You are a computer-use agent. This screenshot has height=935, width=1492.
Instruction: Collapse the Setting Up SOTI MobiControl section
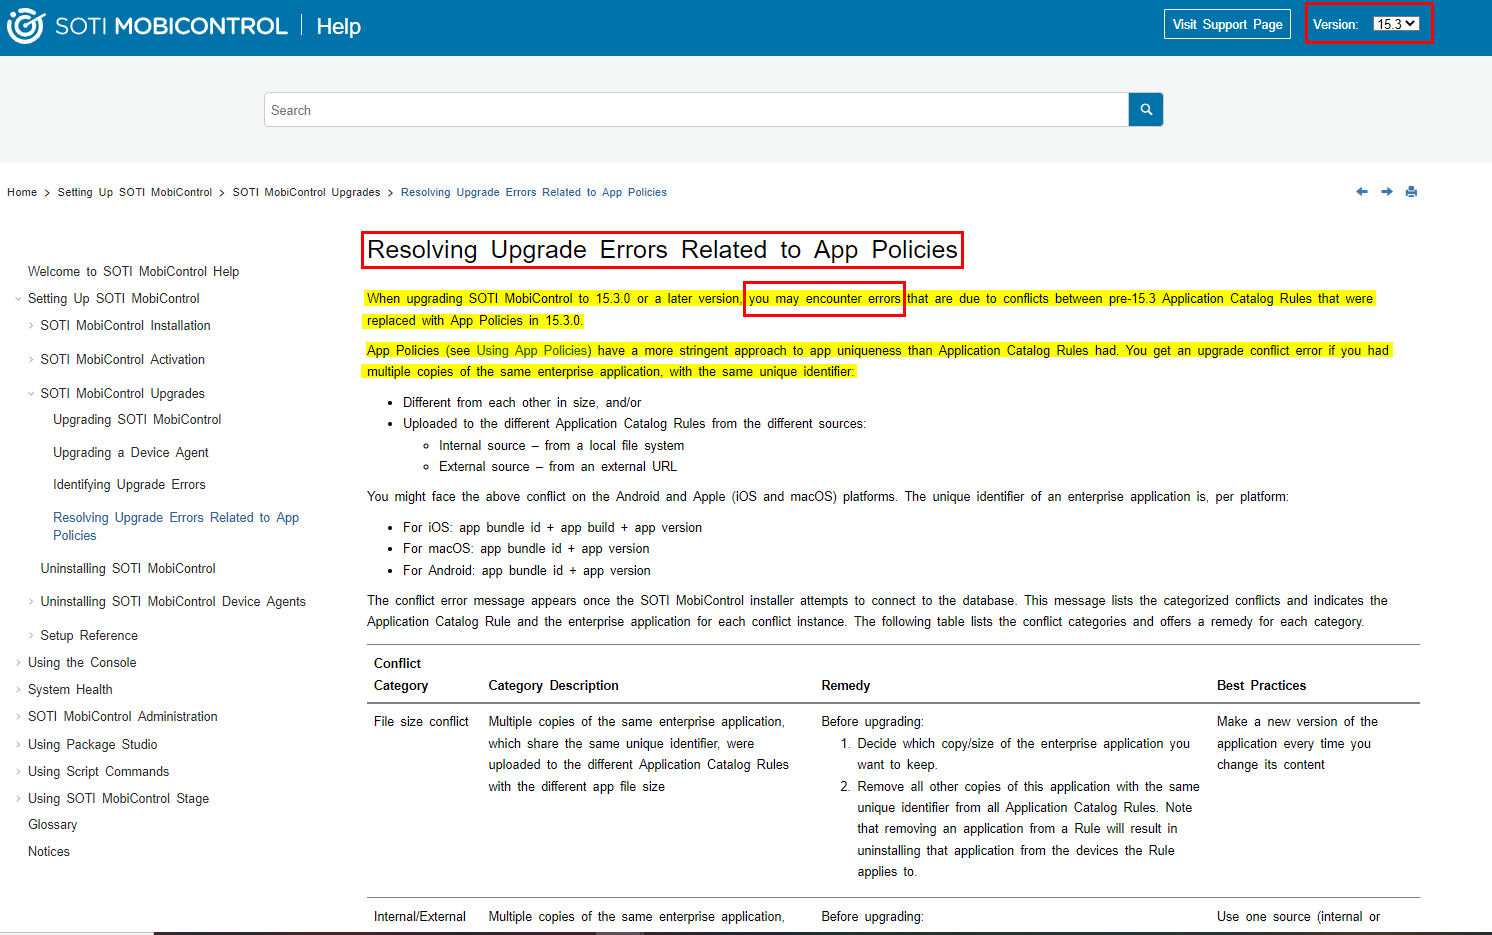pos(18,299)
